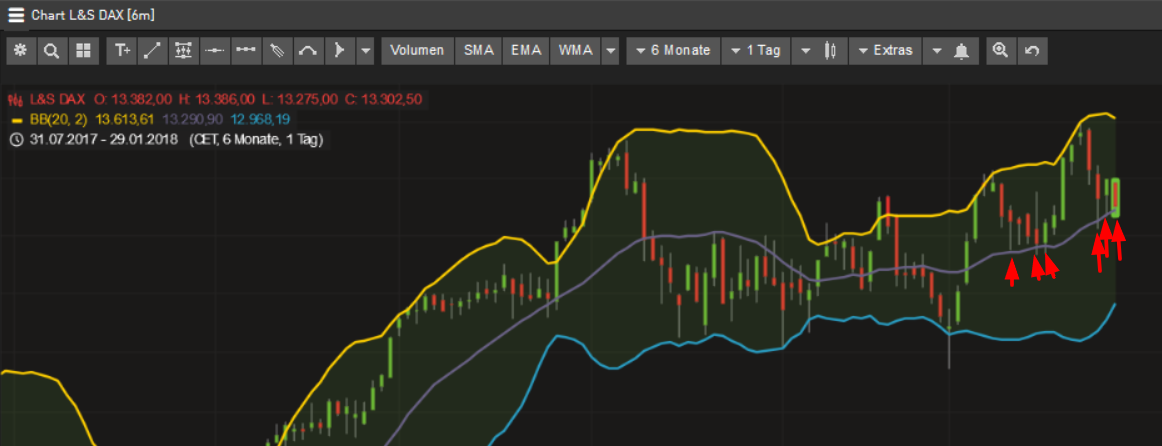Expand the 6 Monate period dropdown
Image resolution: width=1162 pixels, height=446 pixels.
click(670, 51)
